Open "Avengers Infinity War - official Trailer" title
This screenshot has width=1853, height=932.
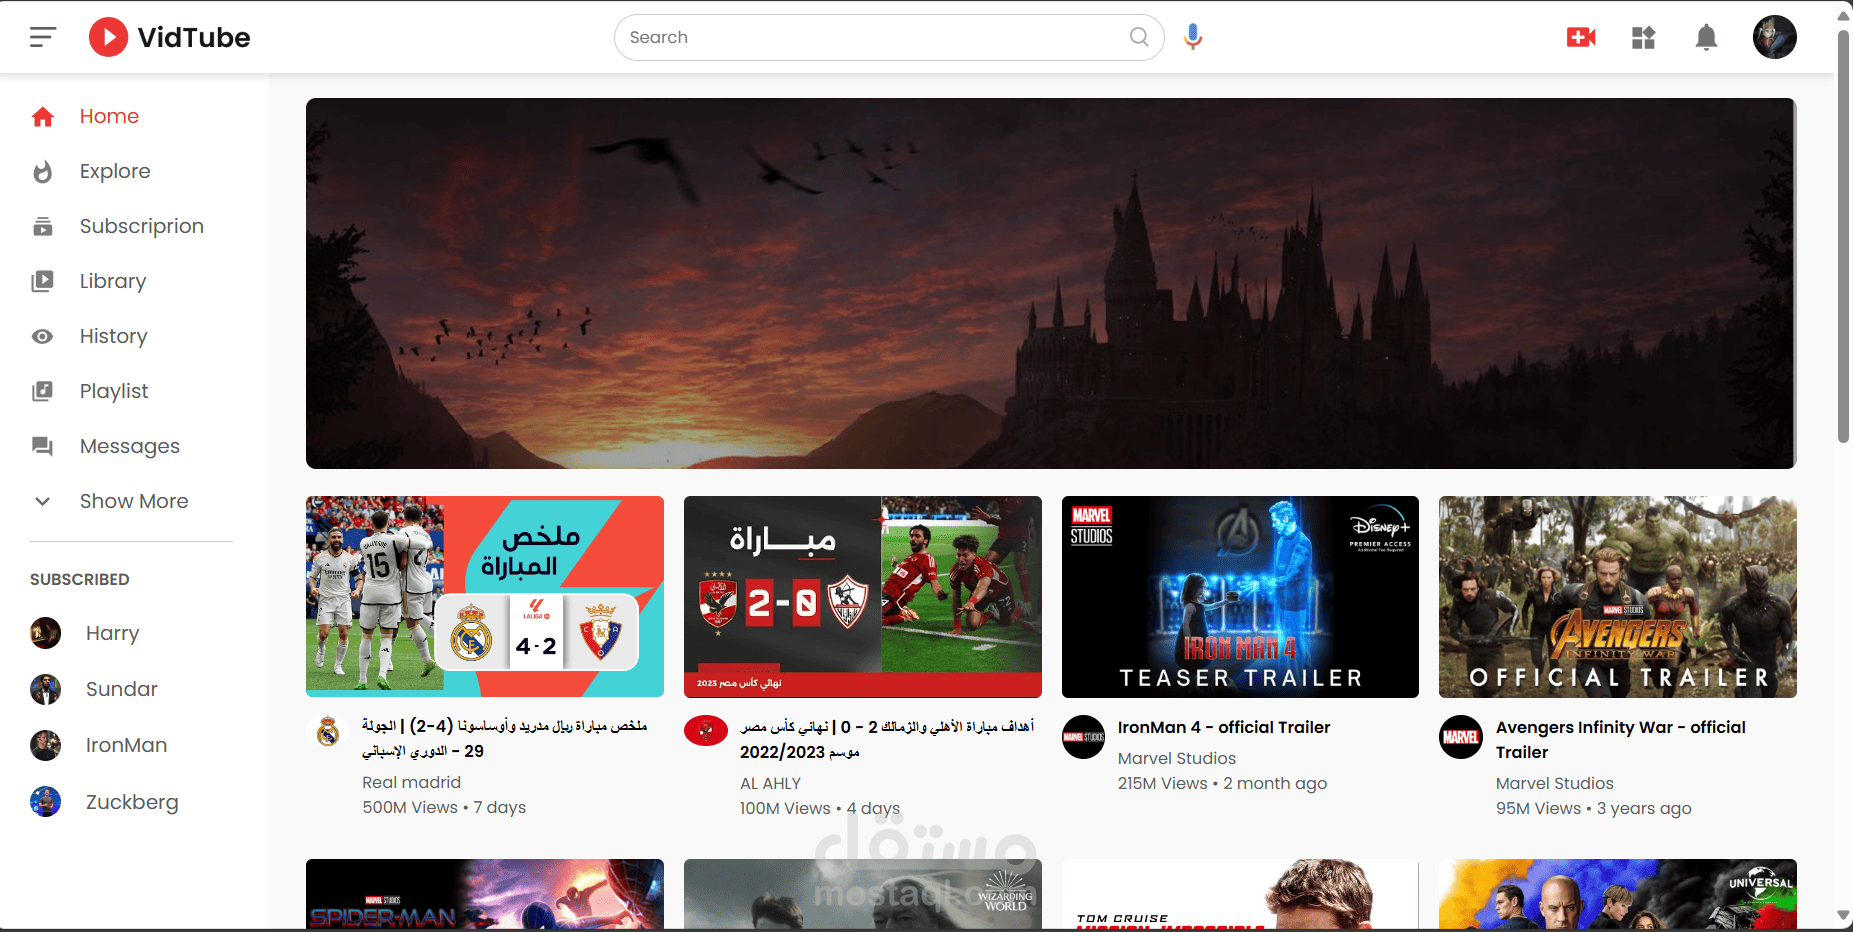coord(1621,739)
